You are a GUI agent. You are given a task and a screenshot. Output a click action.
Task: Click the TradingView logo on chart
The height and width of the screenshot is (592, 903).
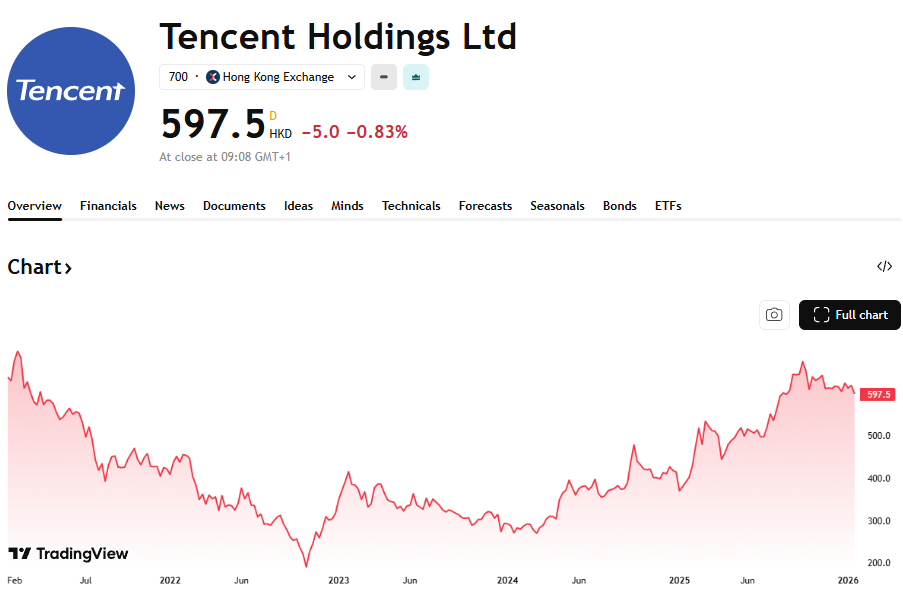[68, 554]
